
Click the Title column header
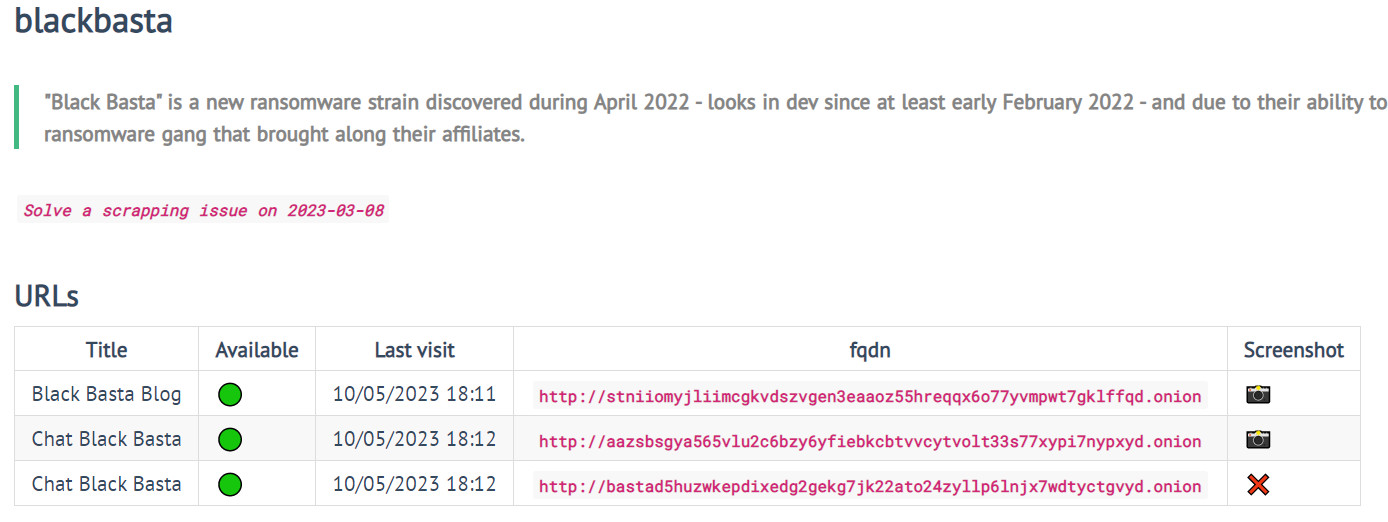(107, 350)
